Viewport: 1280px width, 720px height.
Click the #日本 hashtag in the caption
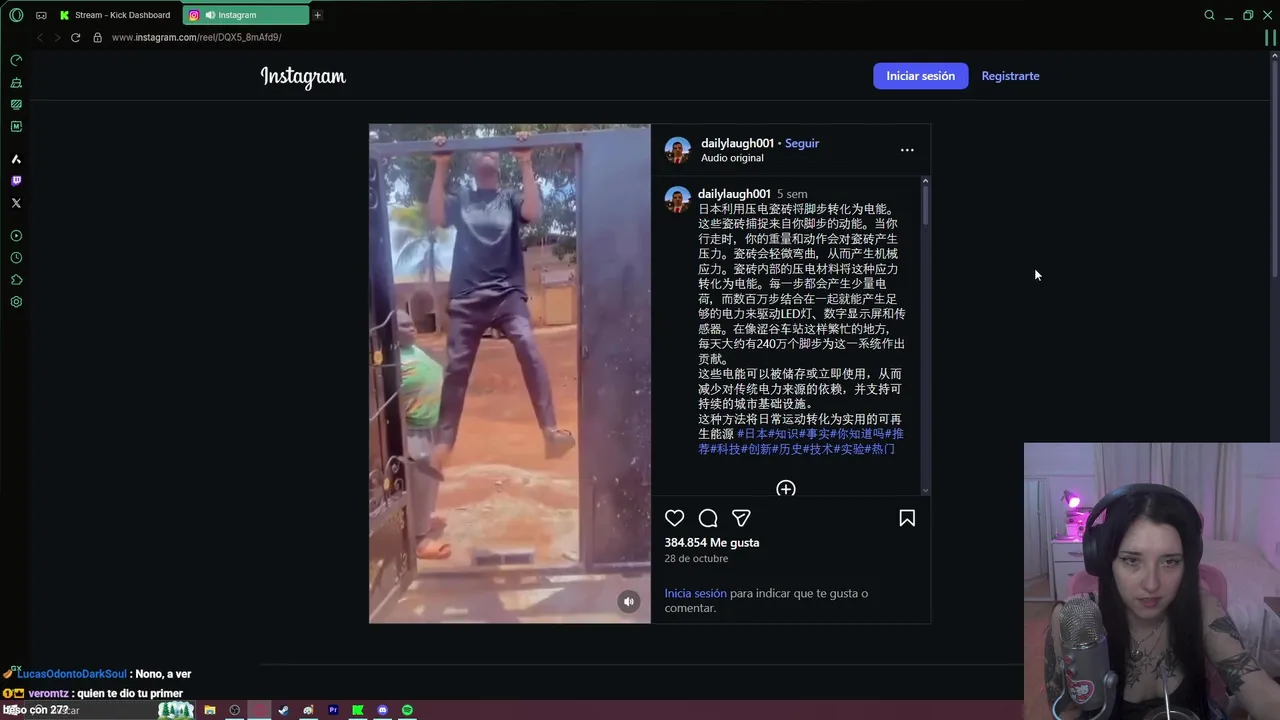pyautogui.click(x=753, y=434)
